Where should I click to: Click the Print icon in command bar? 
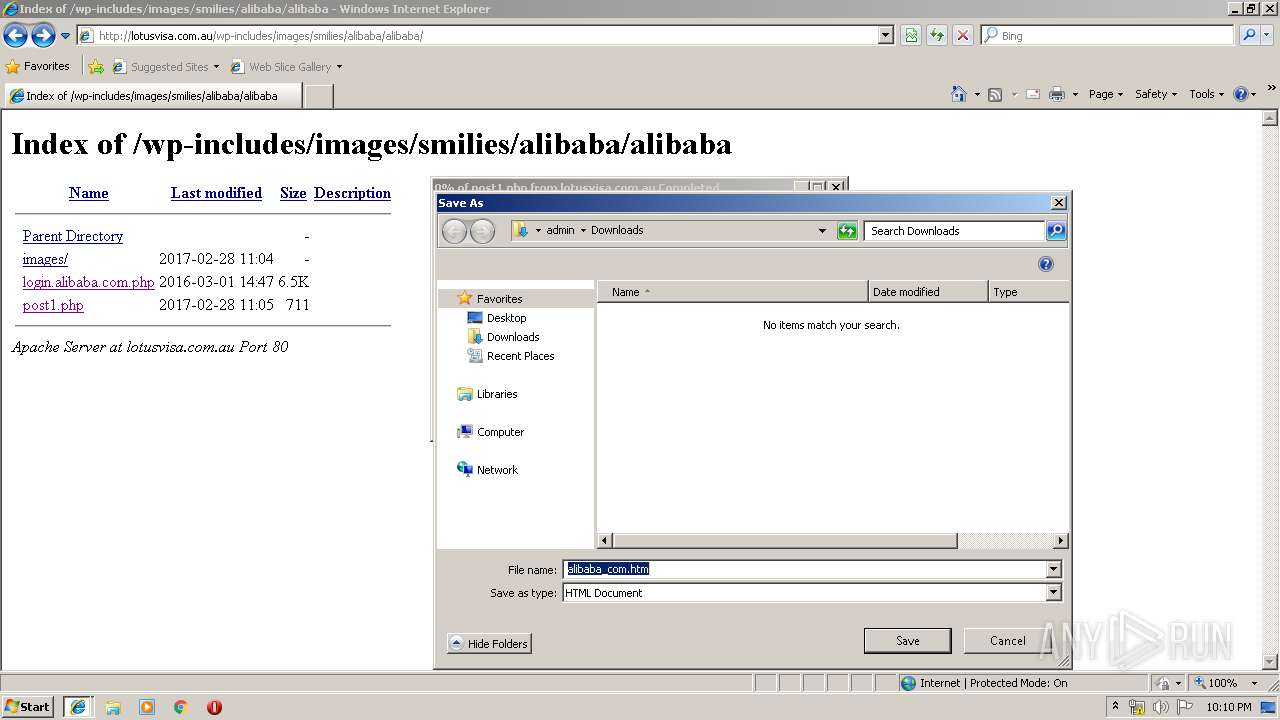1057,94
